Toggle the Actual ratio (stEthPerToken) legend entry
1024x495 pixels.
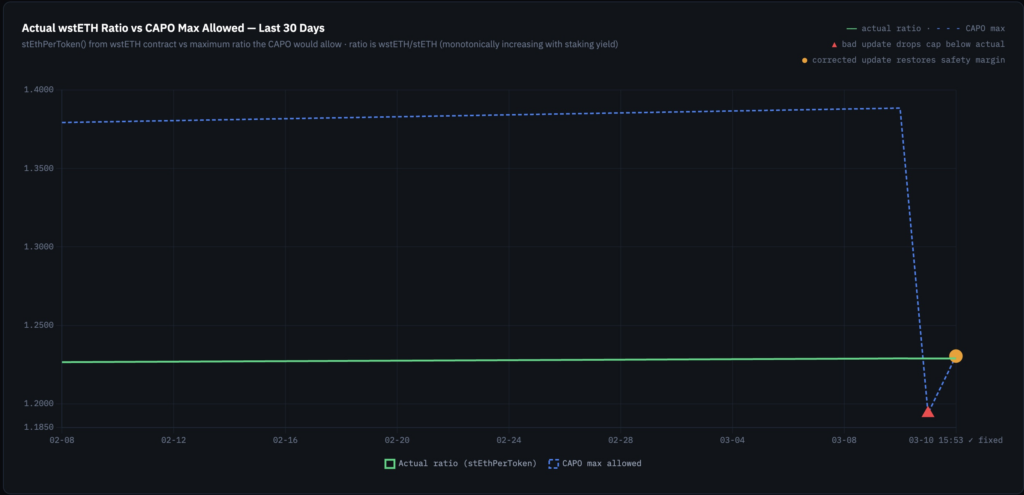coord(460,464)
